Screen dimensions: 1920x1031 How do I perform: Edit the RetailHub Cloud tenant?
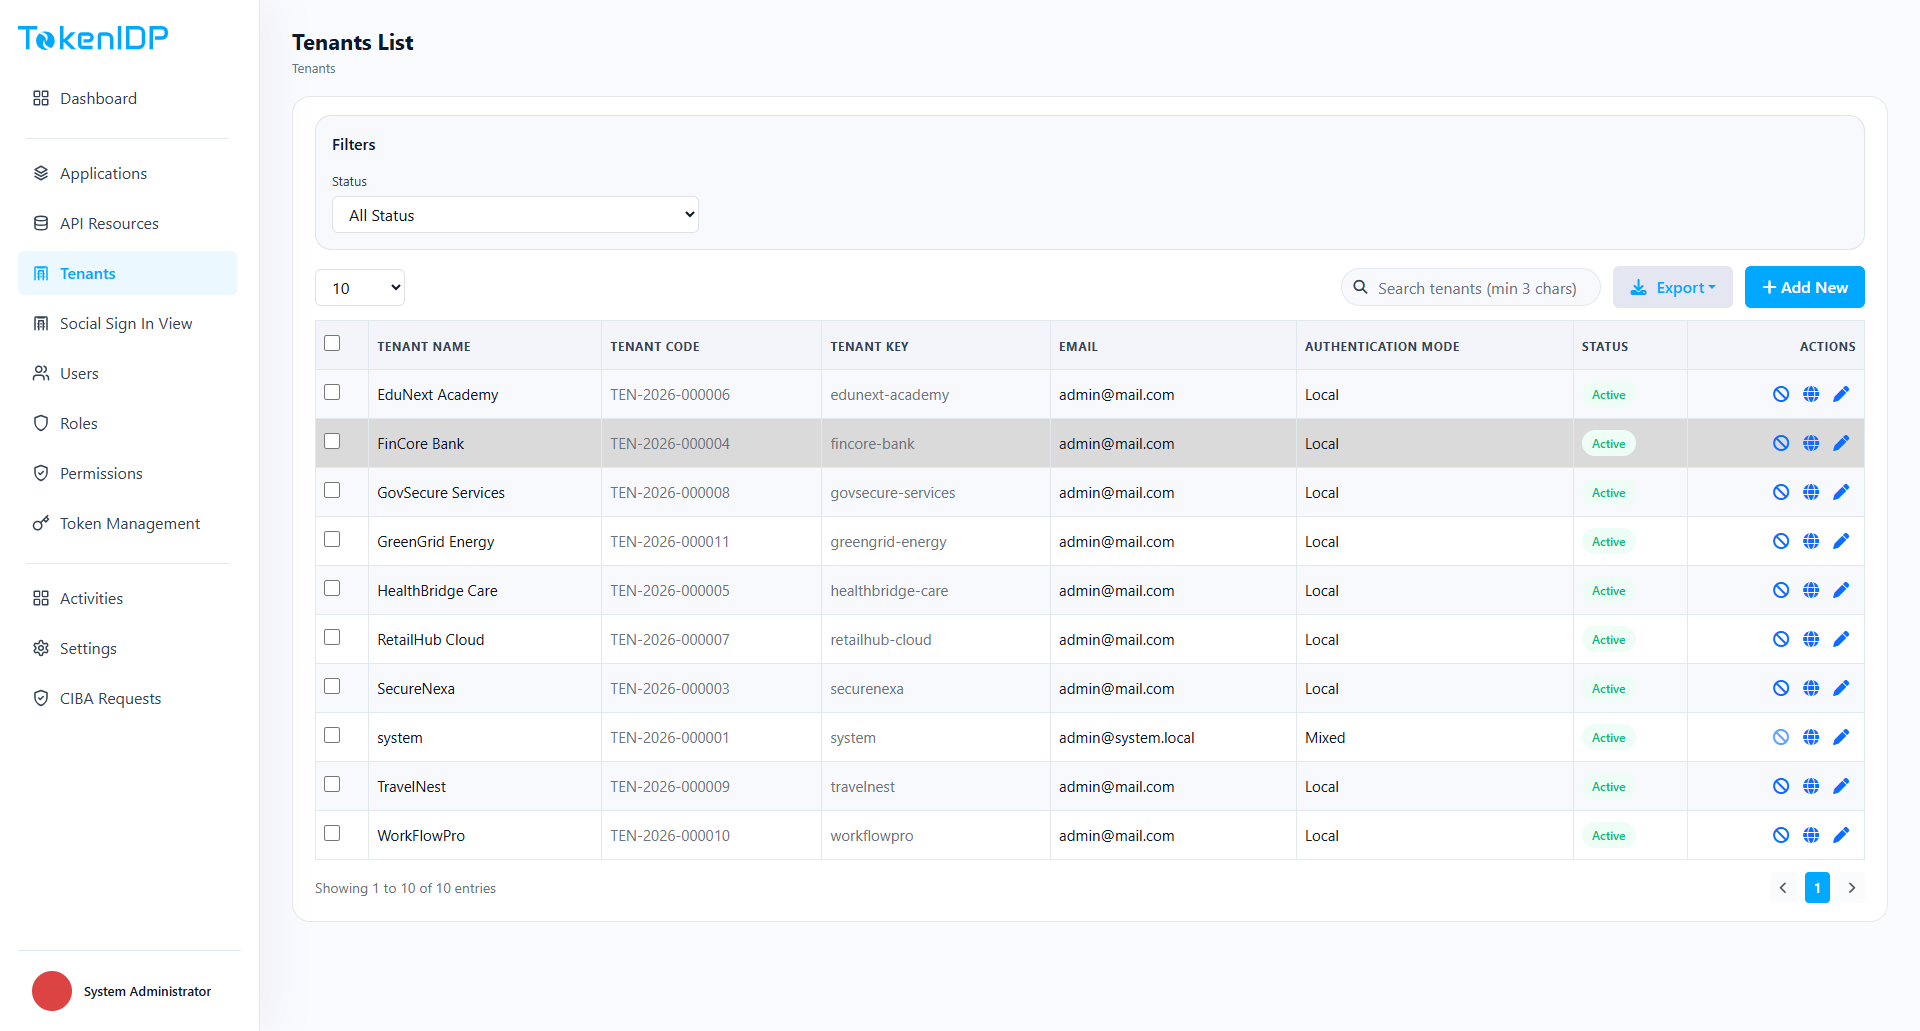[1841, 639]
